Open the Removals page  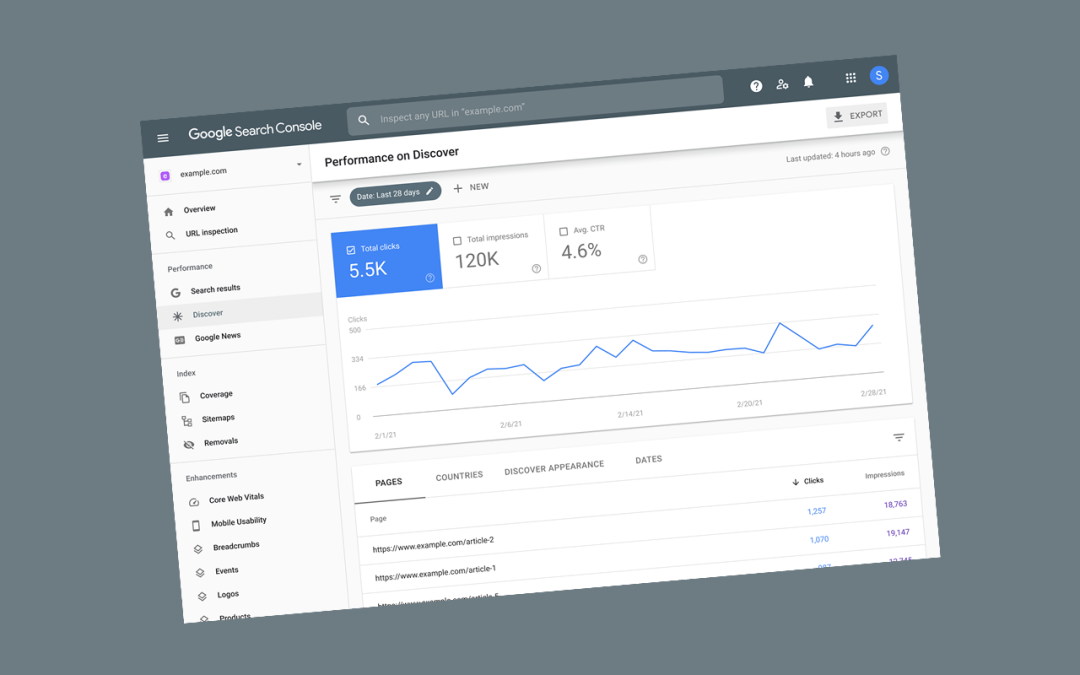coord(221,442)
